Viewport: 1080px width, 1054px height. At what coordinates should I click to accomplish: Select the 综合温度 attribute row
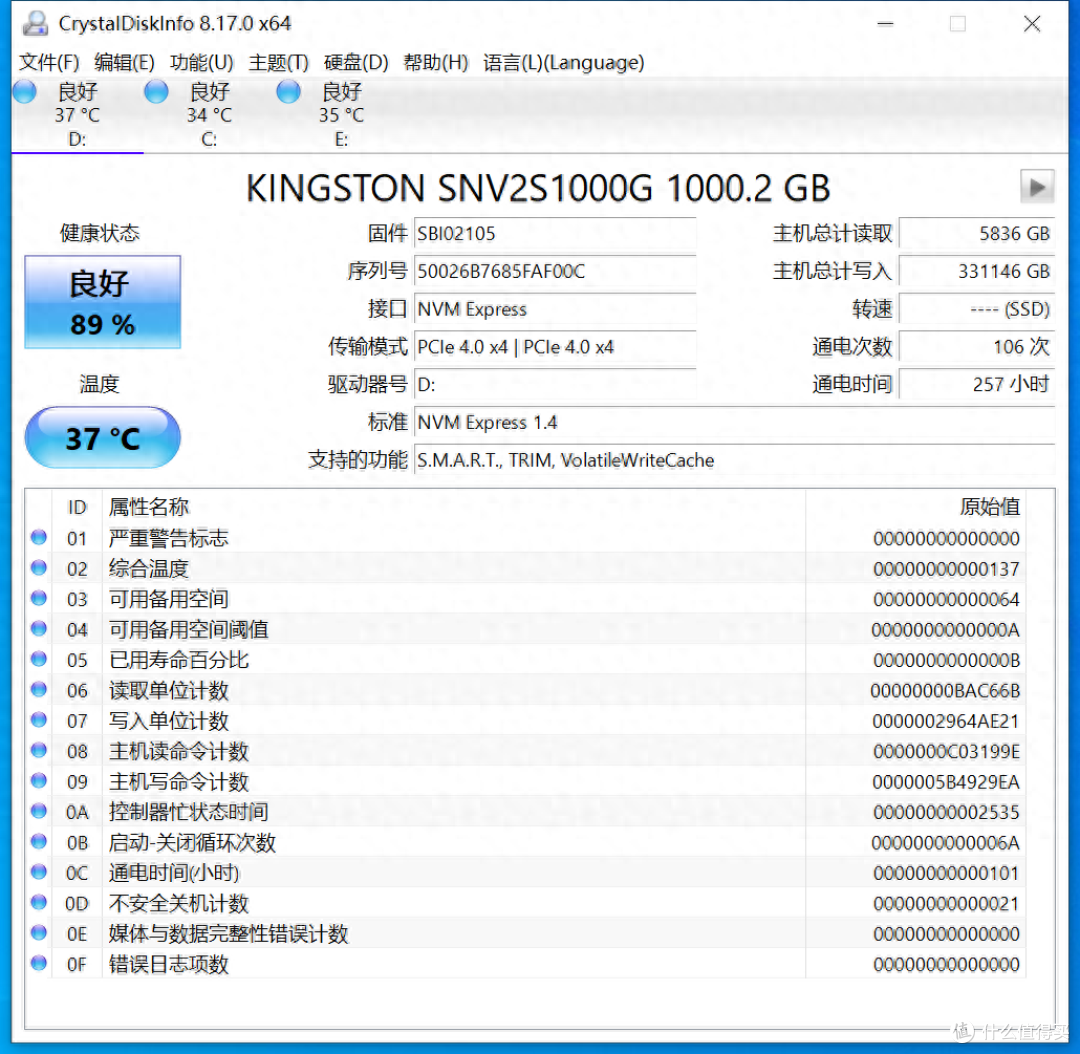[526, 568]
